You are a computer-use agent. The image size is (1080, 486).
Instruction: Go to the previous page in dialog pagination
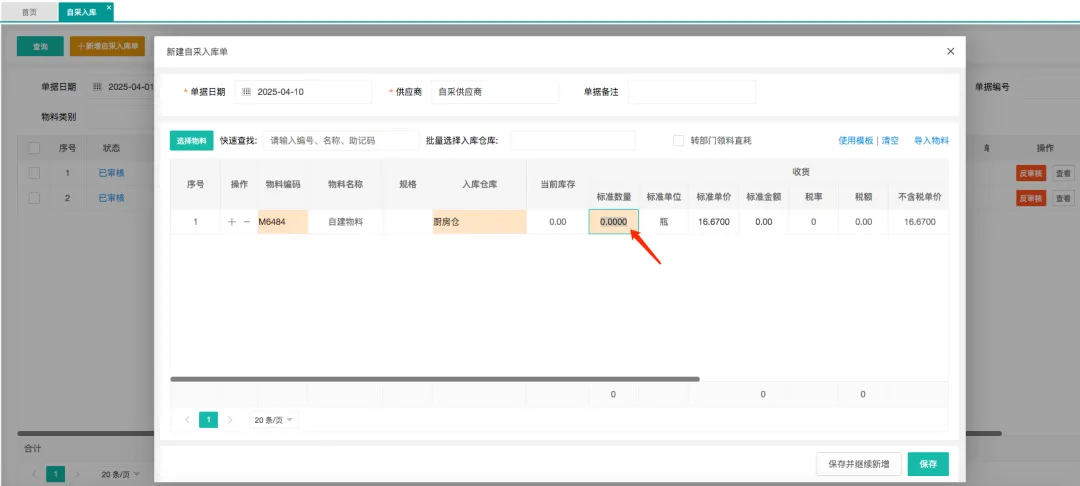(187, 420)
